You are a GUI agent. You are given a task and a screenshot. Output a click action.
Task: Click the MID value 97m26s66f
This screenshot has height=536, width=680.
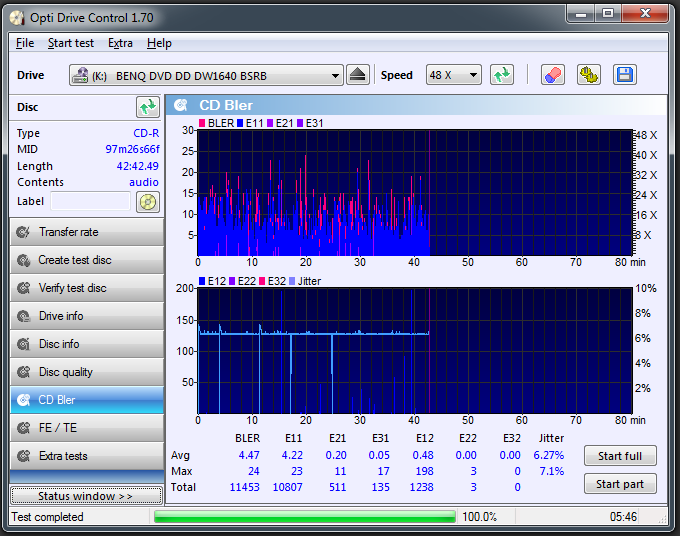pyautogui.click(x=132, y=149)
